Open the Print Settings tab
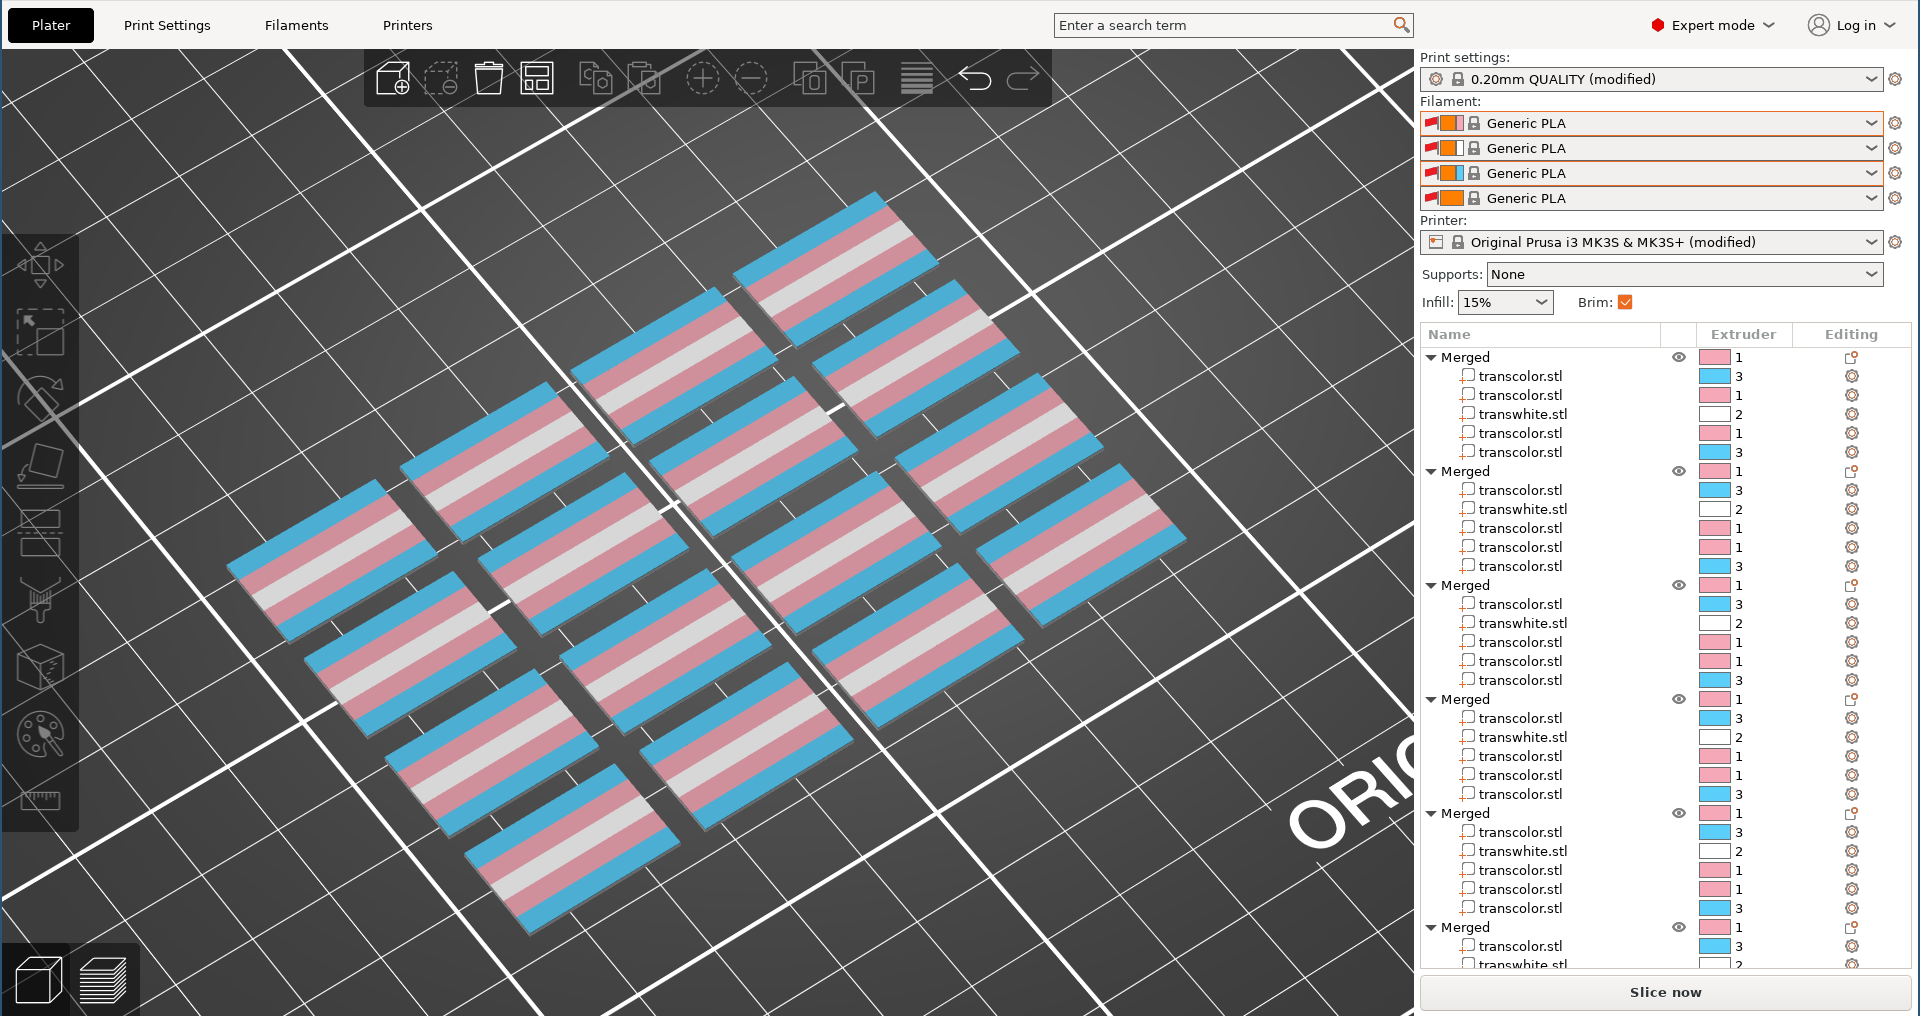1920x1016 pixels. click(167, 25)
